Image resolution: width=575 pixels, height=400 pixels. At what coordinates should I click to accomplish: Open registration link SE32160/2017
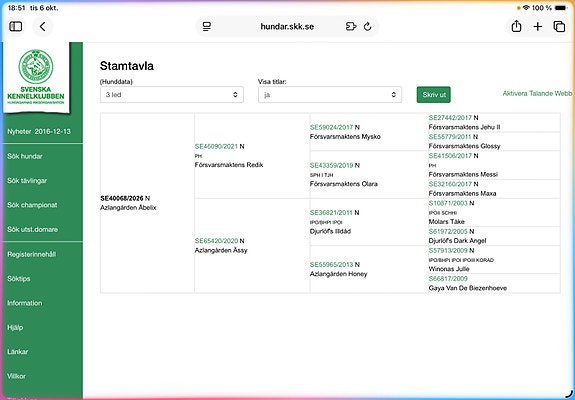pos(450,184)
